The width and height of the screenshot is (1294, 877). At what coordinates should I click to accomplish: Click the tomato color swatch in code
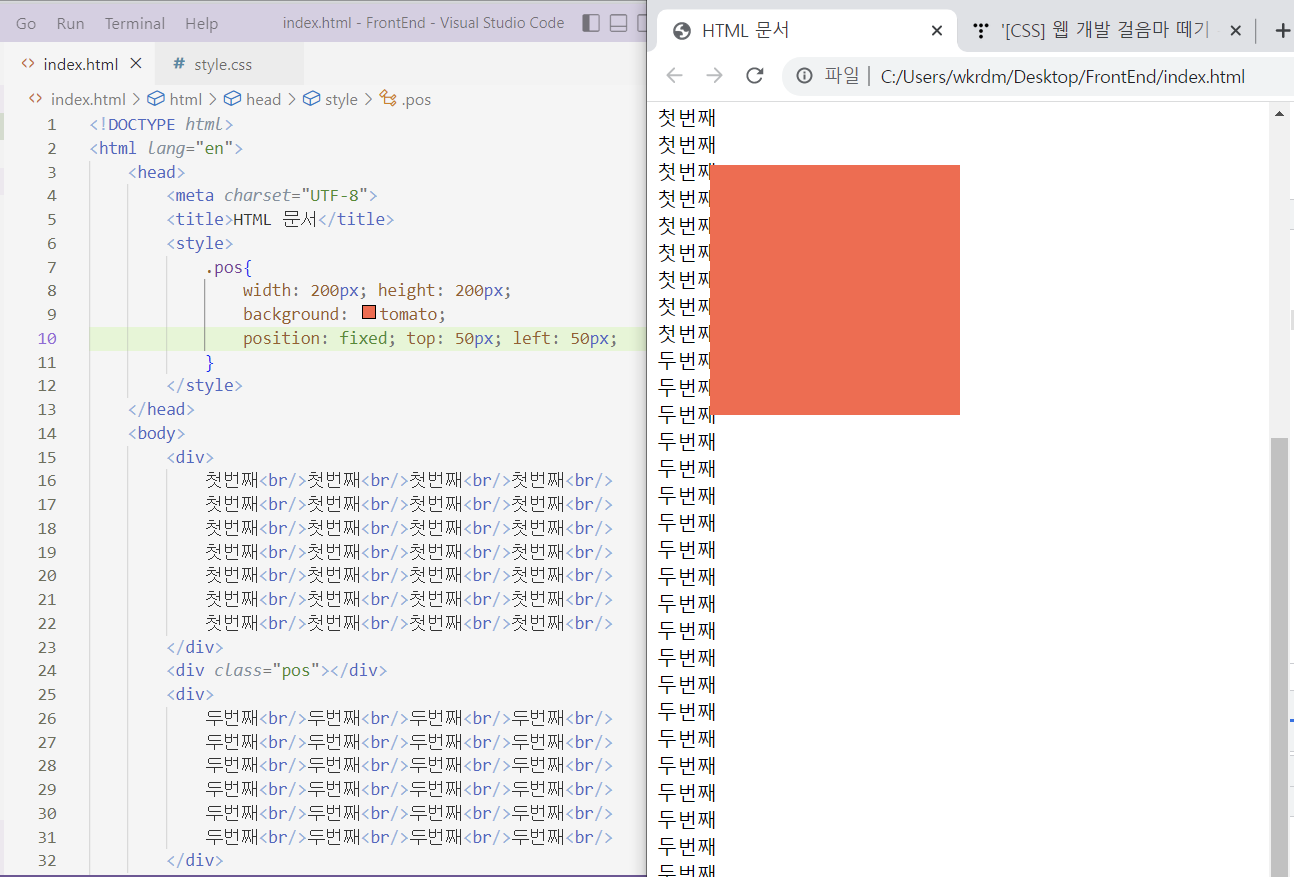[x=369, y=313]
